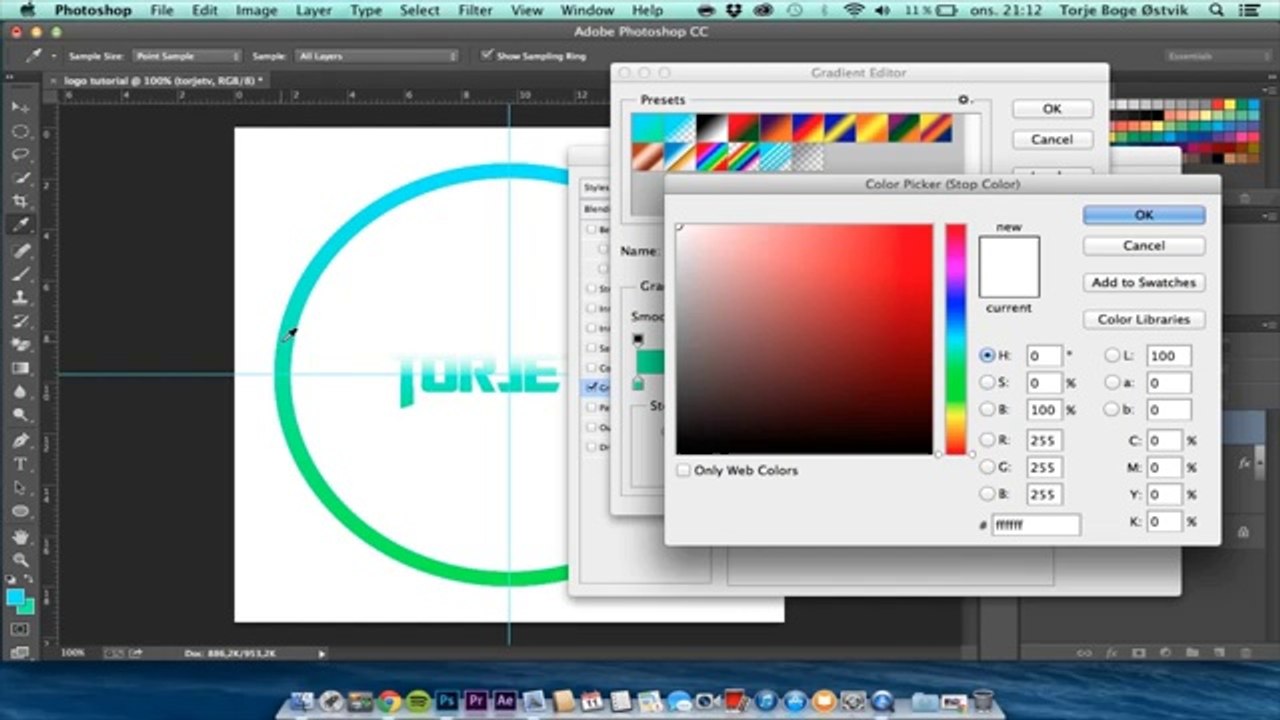This screenshot has width=1280, height=720.
Task: Select the Lab b radio button
Action: (x=1112, y=409)
